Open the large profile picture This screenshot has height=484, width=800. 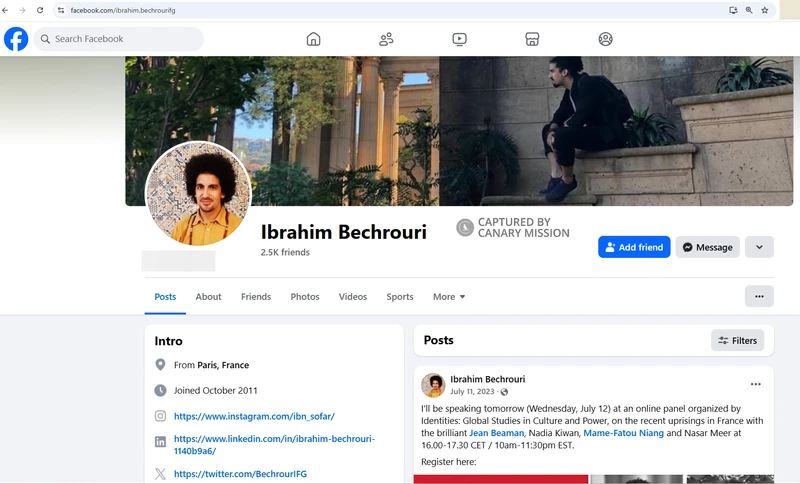(x=198, y=194)
